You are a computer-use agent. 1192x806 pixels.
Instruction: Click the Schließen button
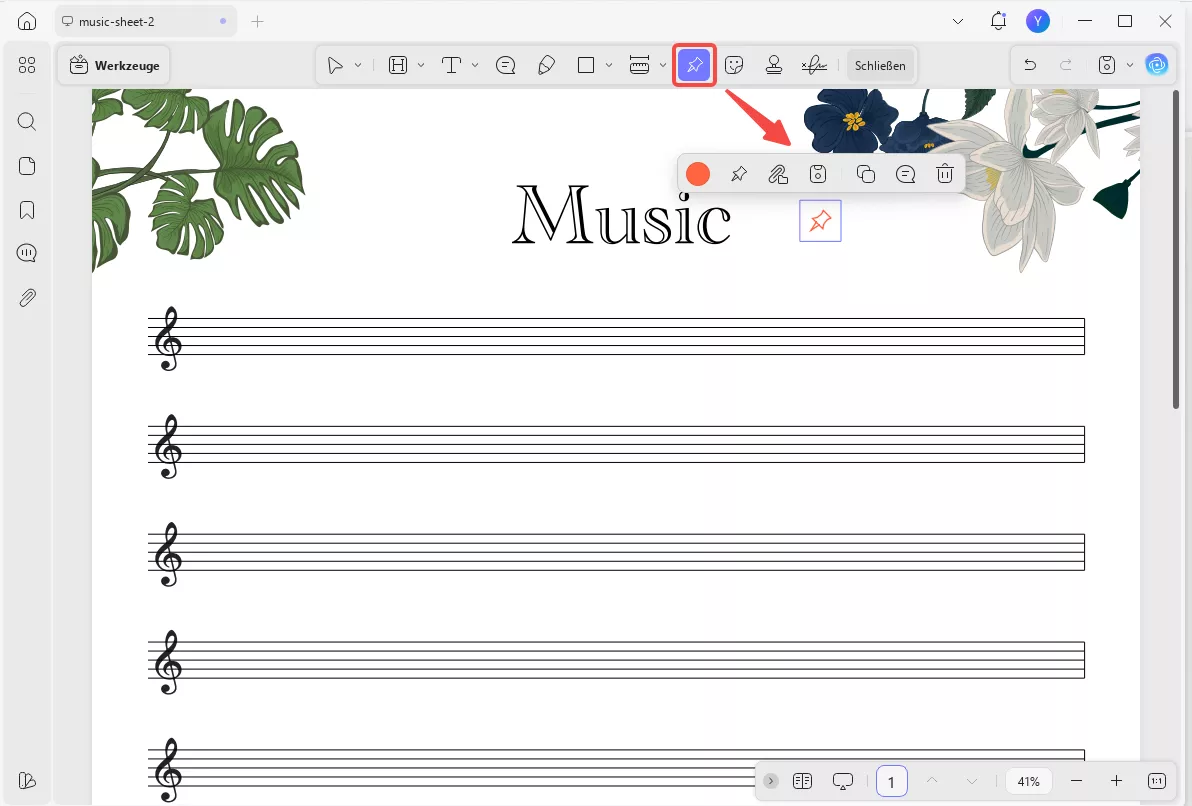tap(880, 64)
